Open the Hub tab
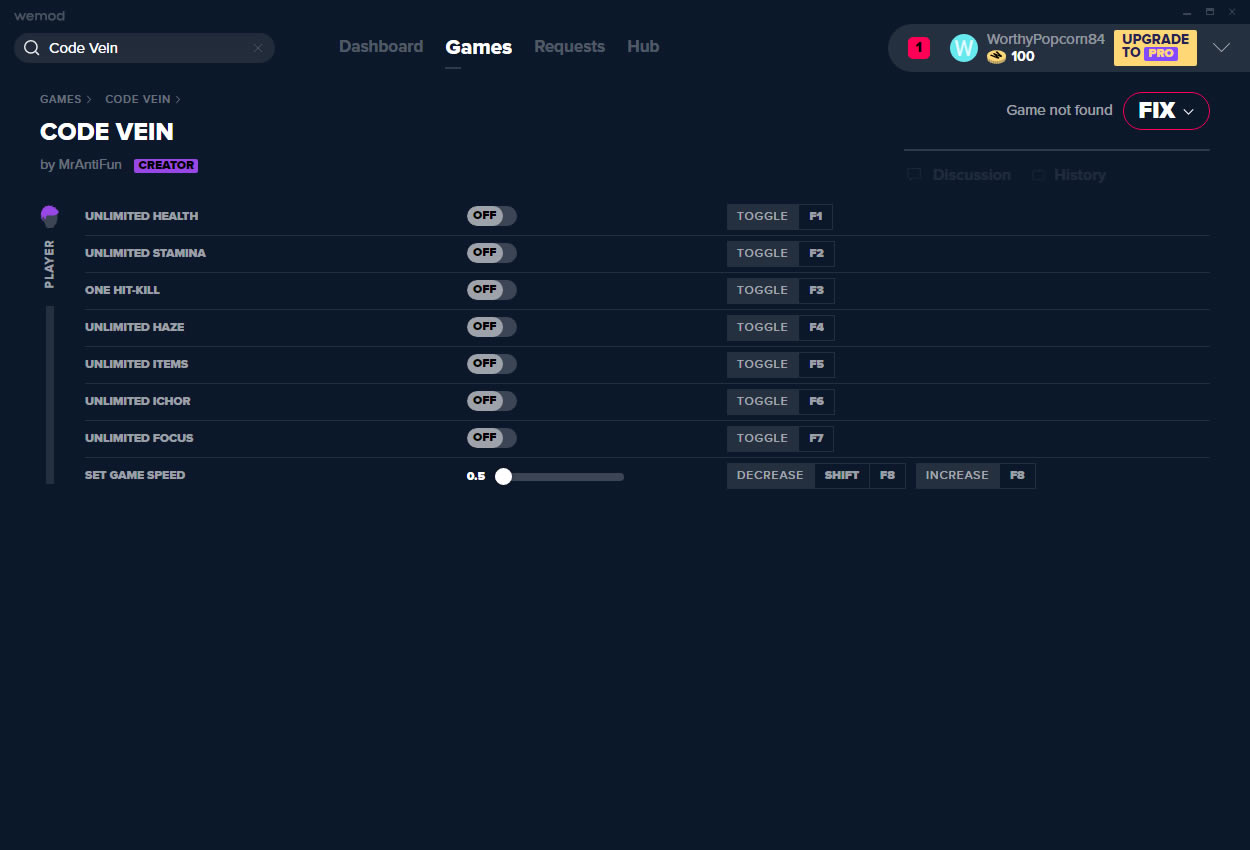The width and height of the screenshot is (1250, 850). (642, 47)
